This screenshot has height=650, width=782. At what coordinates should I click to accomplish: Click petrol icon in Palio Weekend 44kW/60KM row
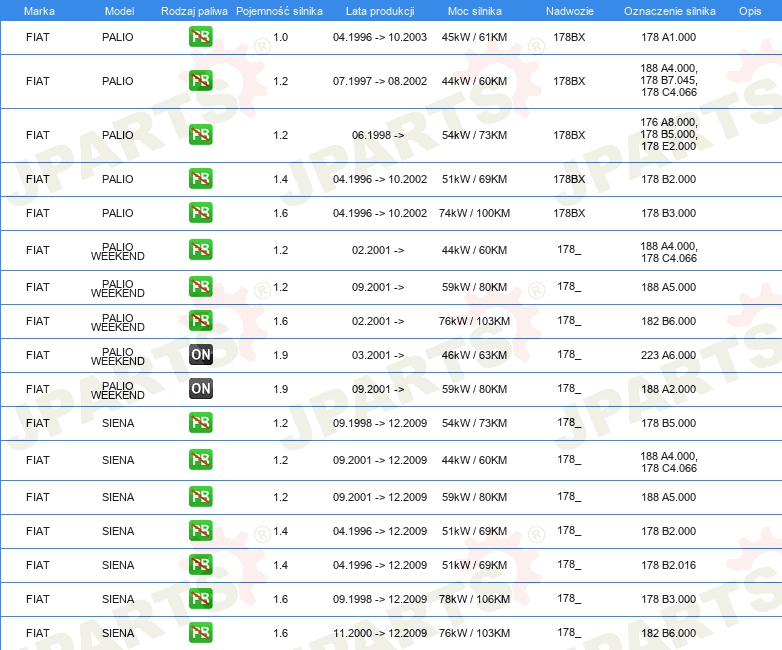click(200, 249)
